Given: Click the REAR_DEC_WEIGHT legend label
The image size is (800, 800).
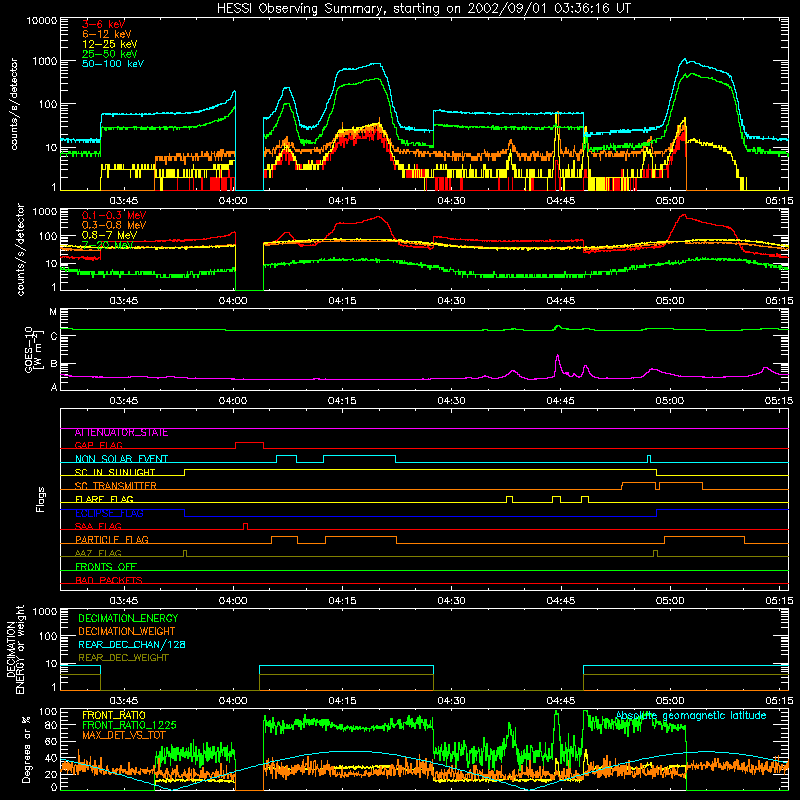Looking at the screenshot, I should [x=123, y=658].
